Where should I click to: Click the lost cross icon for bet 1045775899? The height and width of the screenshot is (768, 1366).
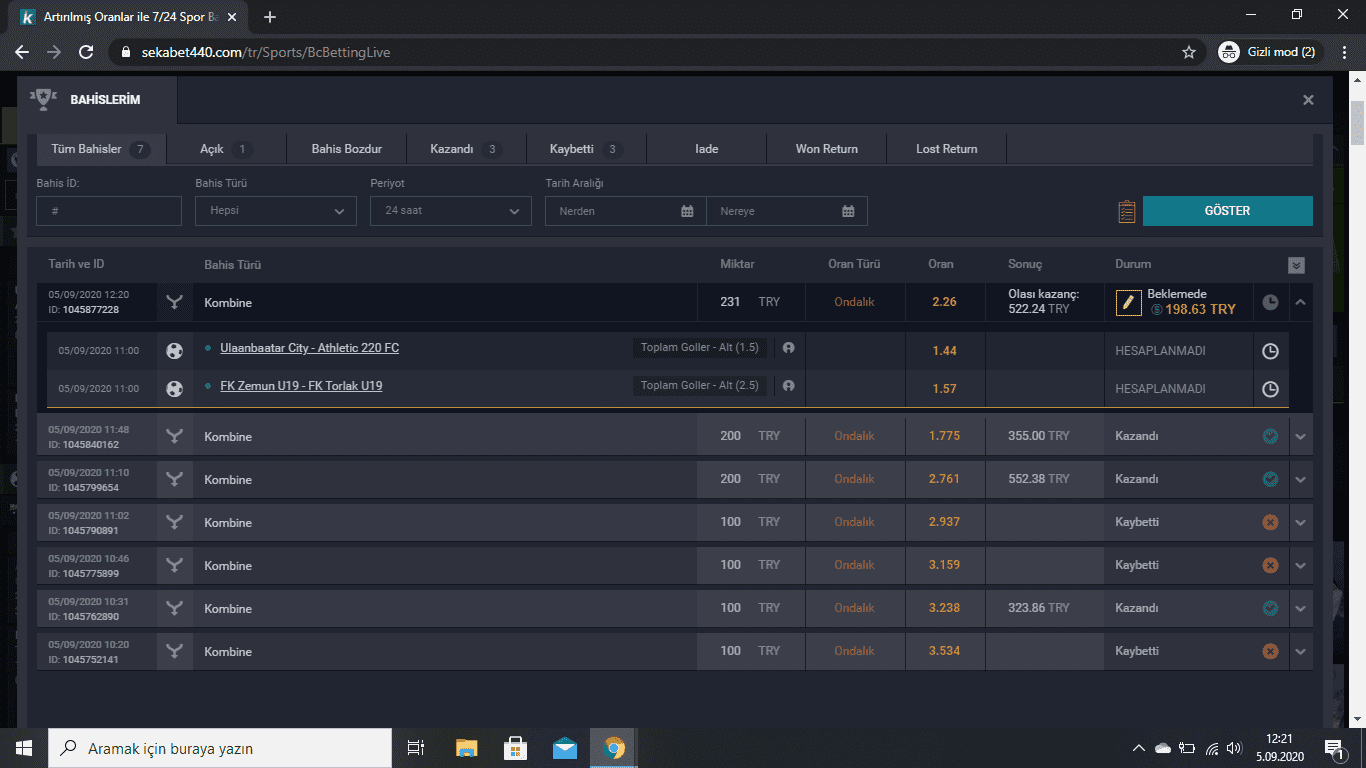tap(1270, 565)
